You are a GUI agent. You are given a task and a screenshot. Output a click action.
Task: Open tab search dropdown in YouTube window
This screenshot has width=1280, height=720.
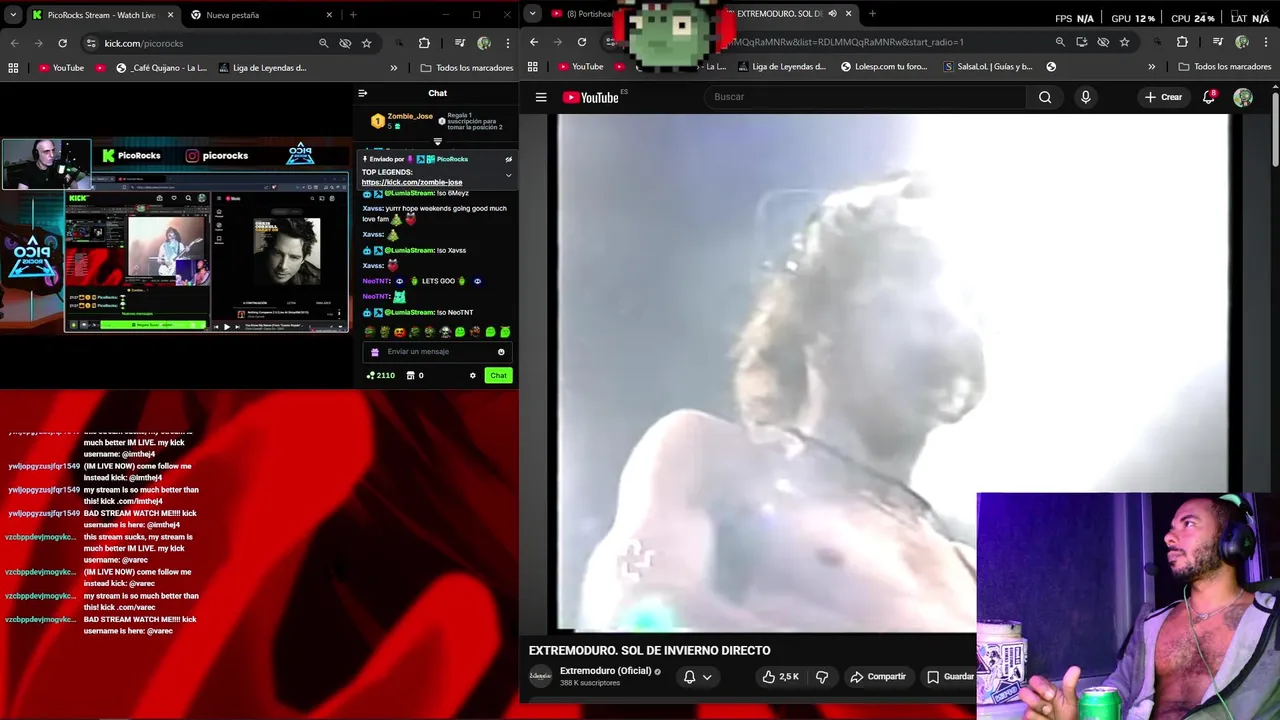point(532,13)
